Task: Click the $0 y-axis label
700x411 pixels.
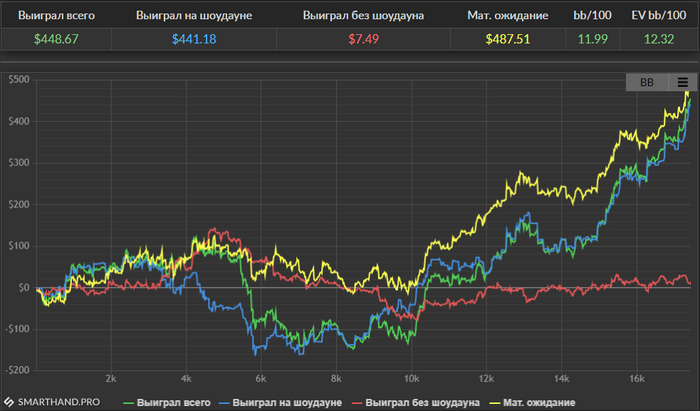Action: coord(24,287)
